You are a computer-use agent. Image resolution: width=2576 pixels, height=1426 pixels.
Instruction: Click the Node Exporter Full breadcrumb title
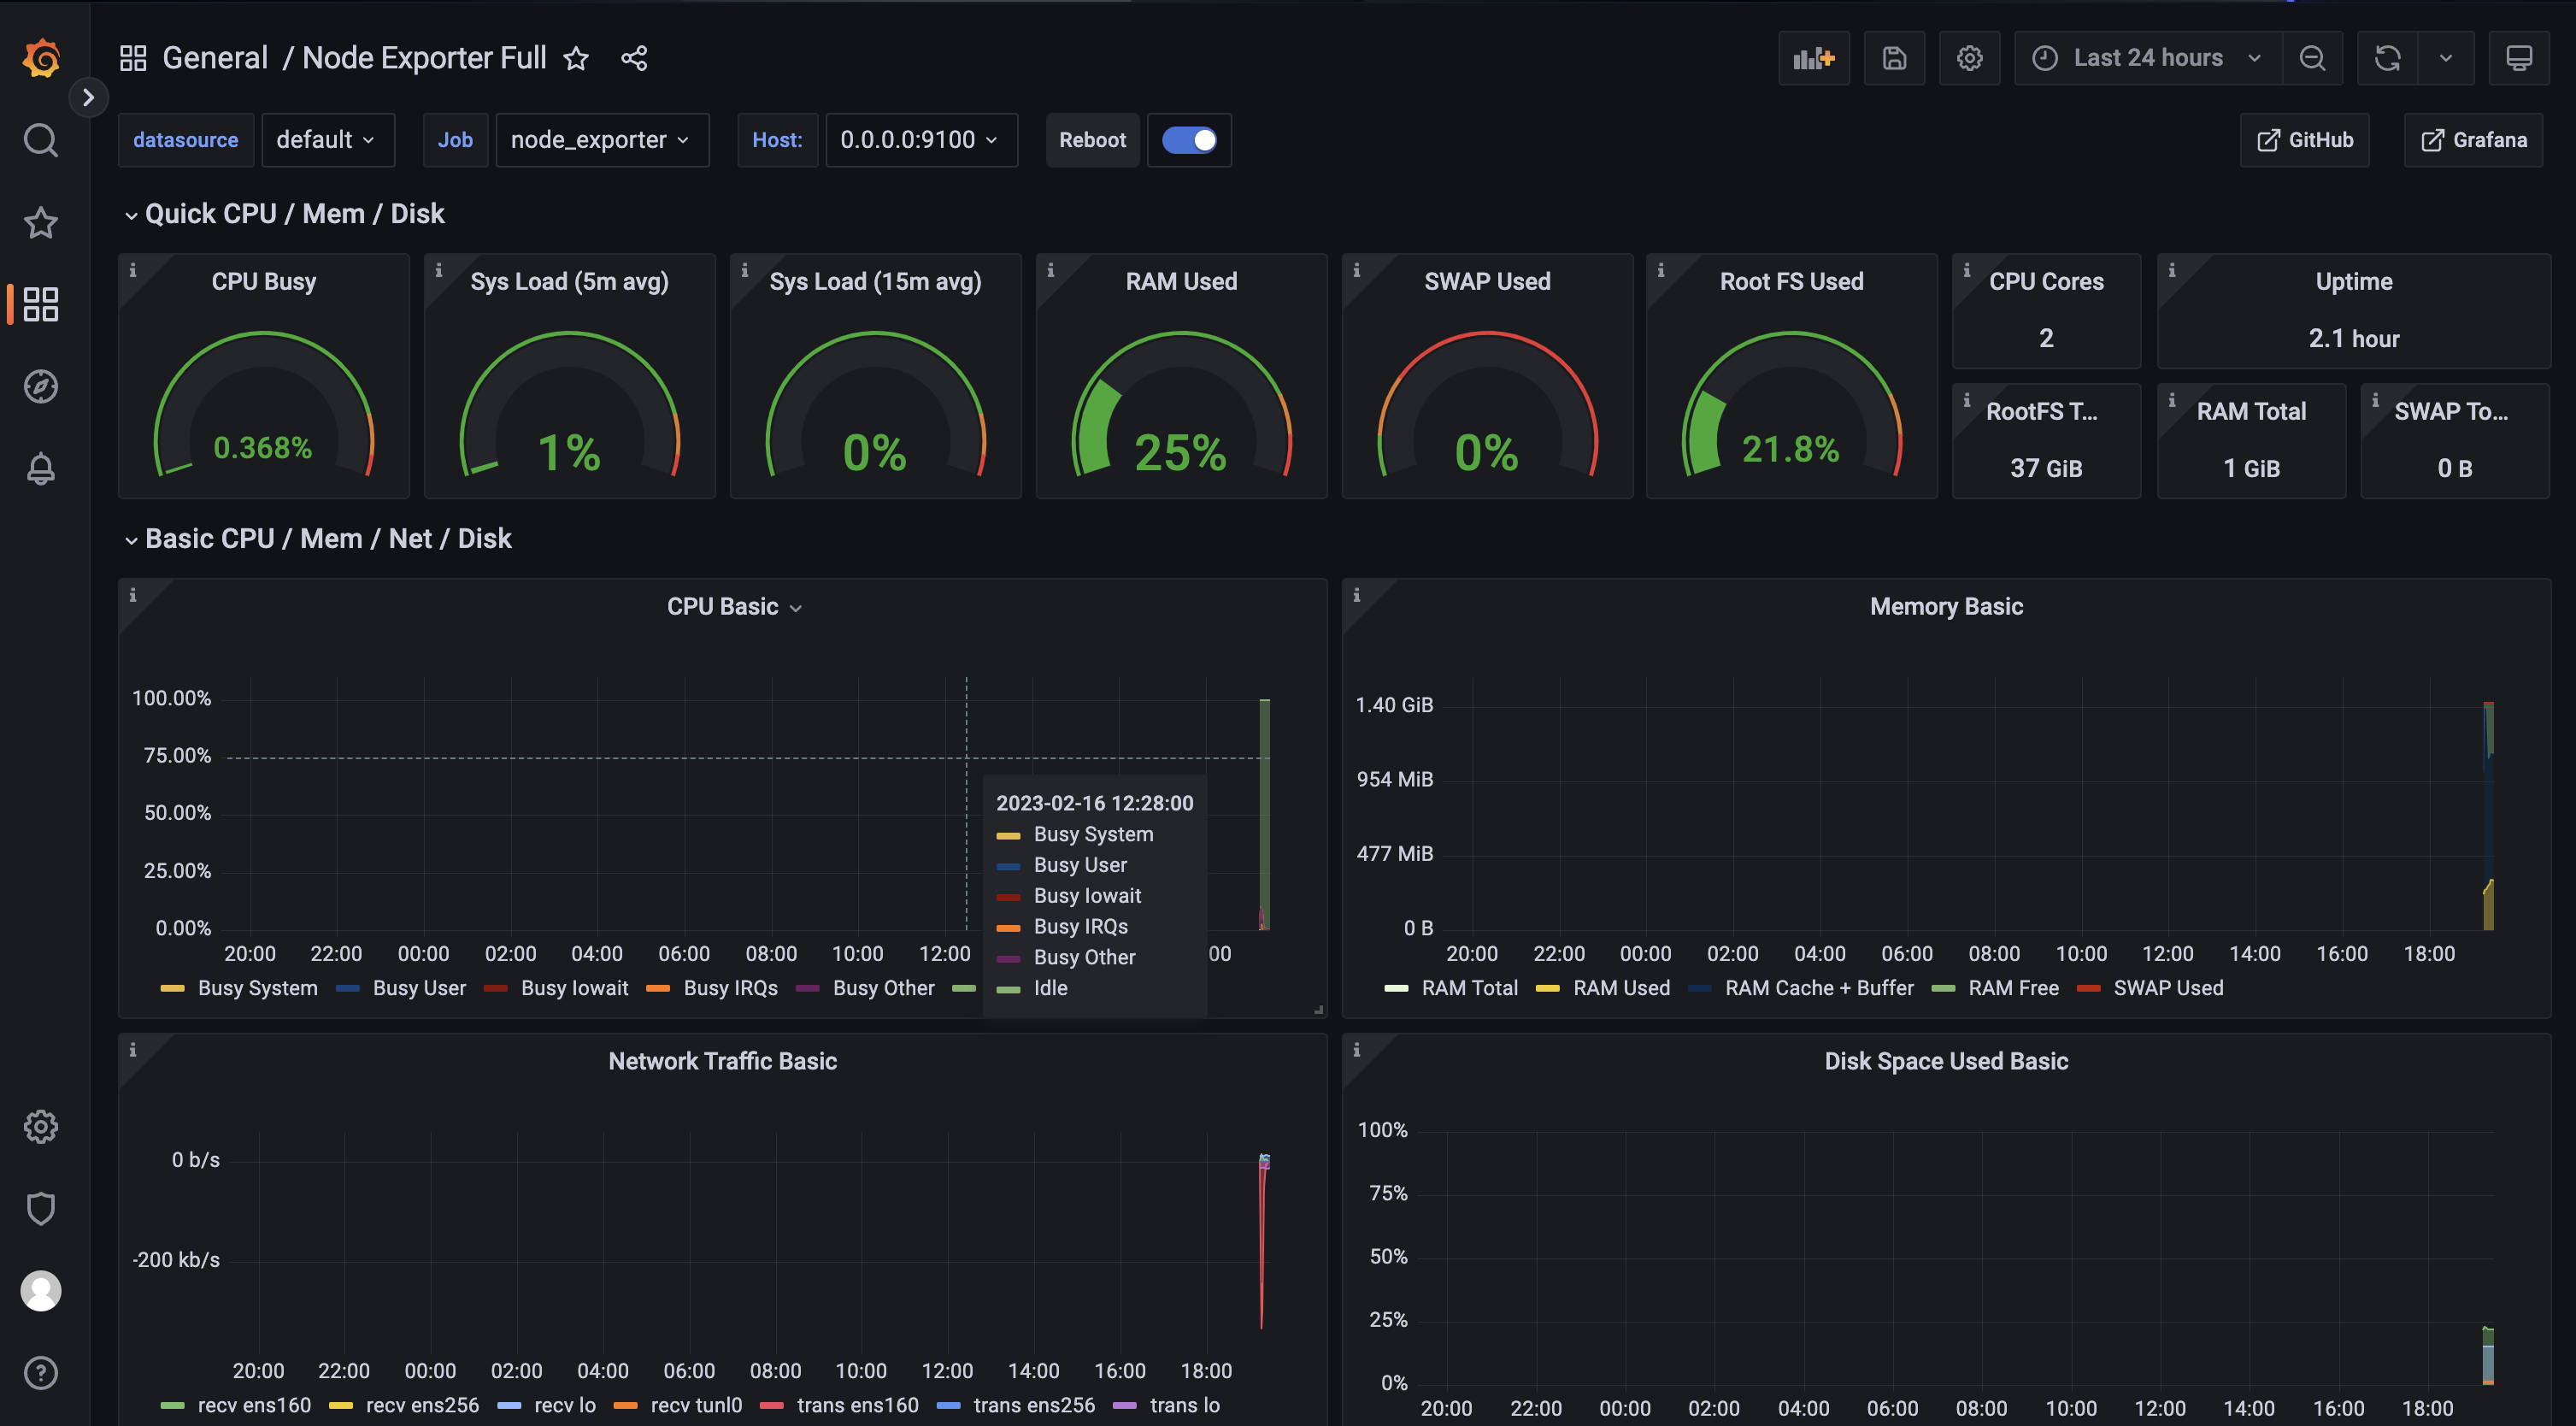click(x=424, y=58)
